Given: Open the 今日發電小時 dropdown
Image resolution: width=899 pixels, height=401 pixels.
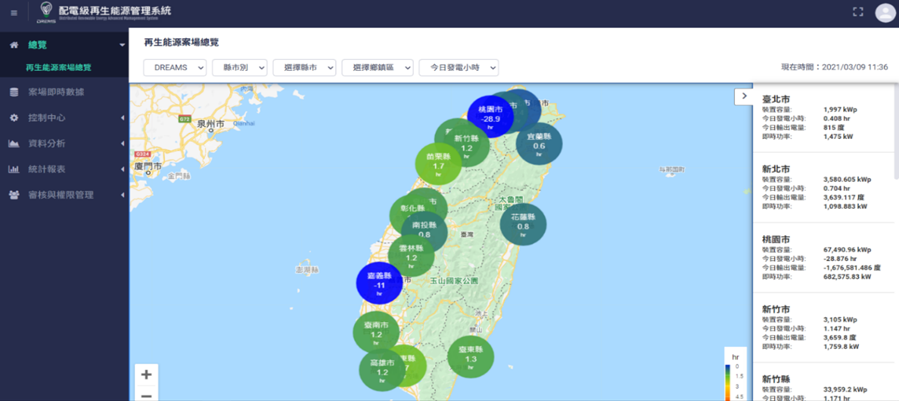Looking at the screenshot, I should (x=458, y=67).
